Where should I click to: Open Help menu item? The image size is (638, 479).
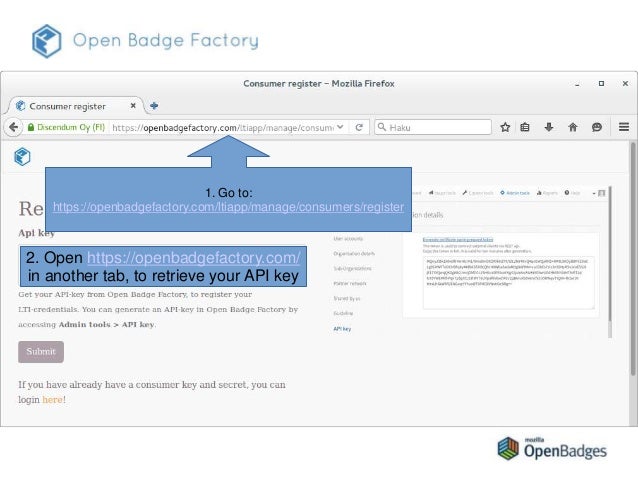coord(572,193)
